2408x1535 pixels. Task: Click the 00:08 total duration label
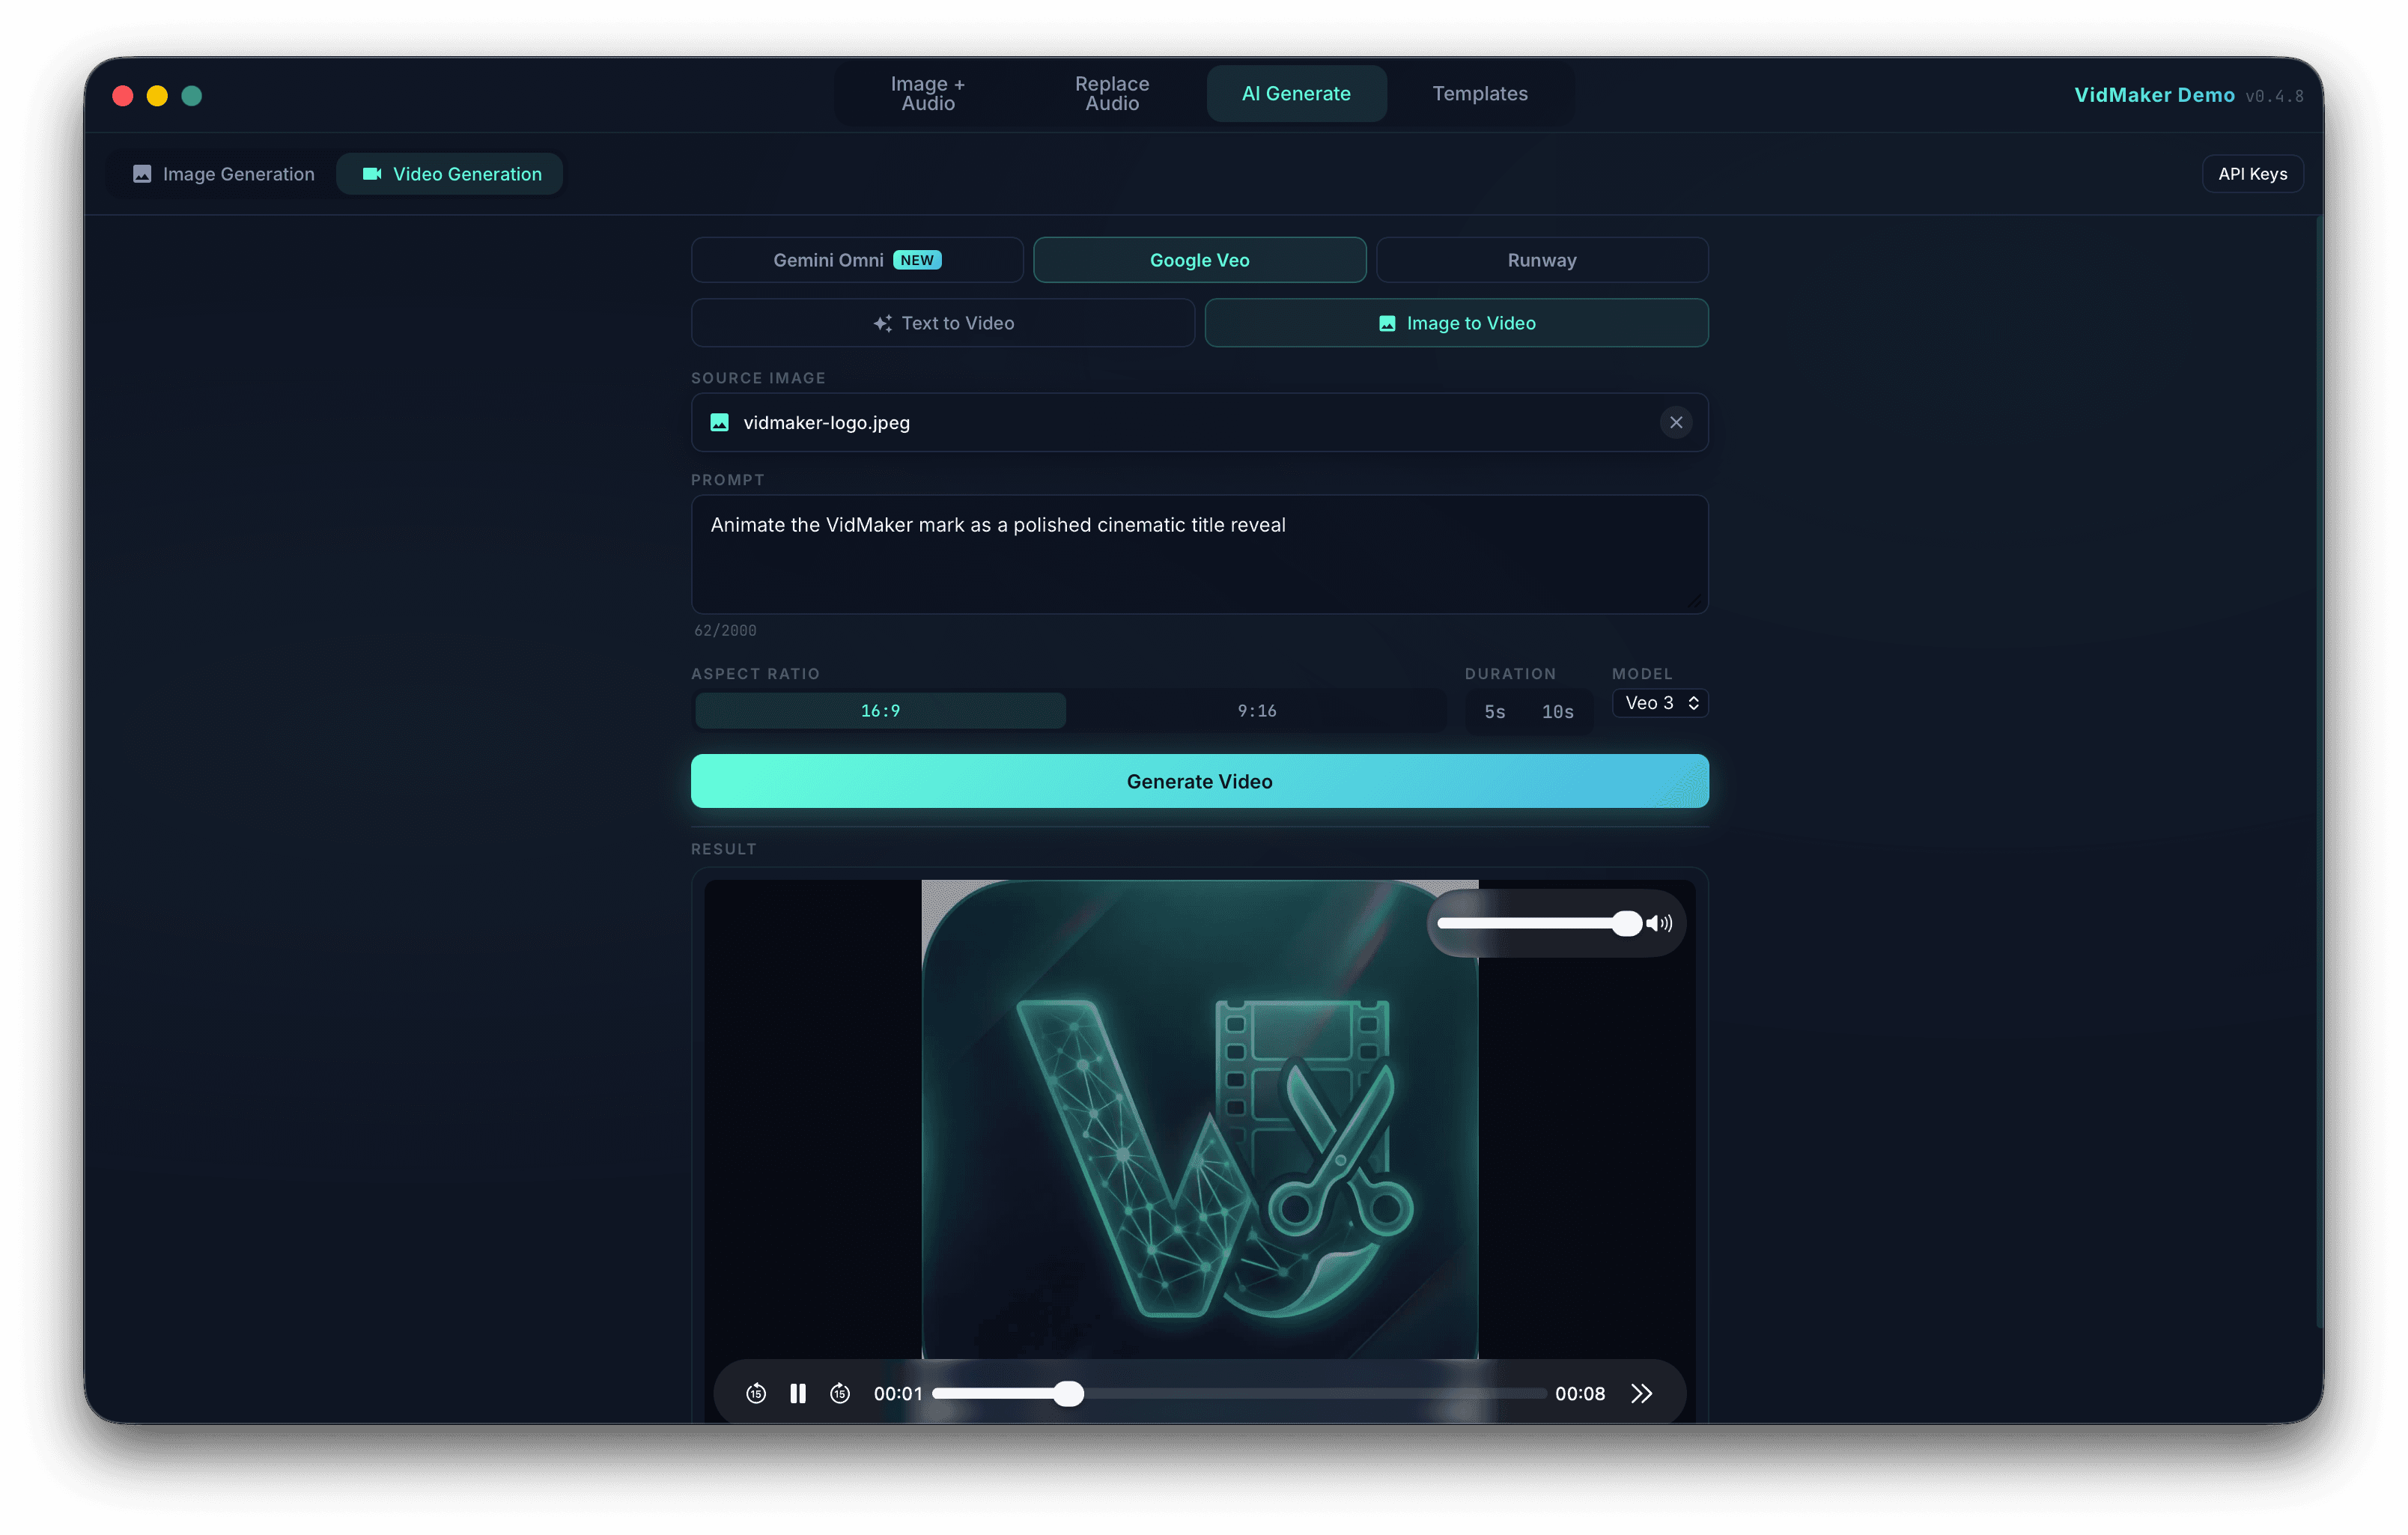(x=1579, y=1394)
